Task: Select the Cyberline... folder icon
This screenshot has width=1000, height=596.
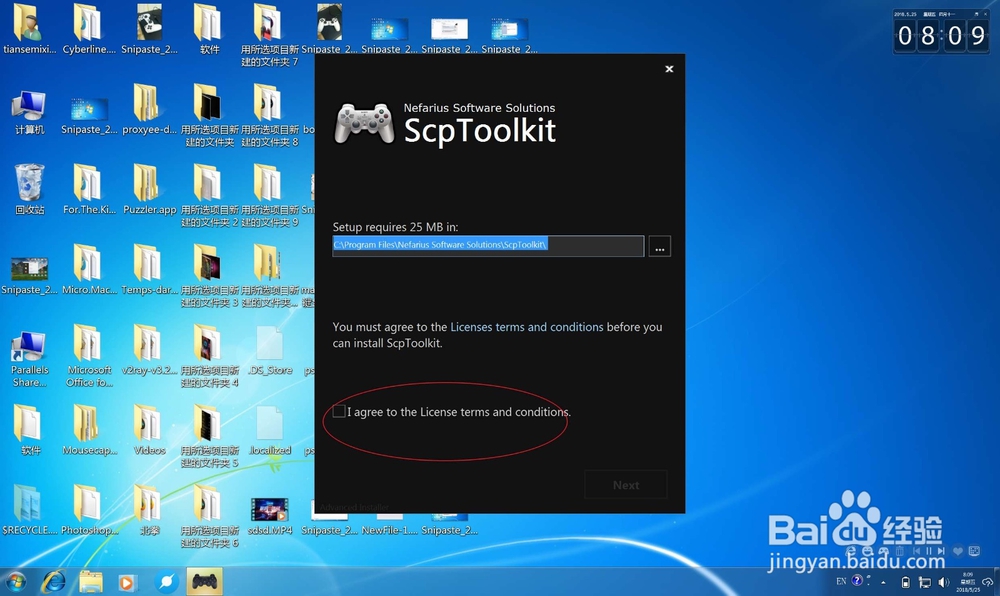Action: pyautogui.click(x=89, y=30)
